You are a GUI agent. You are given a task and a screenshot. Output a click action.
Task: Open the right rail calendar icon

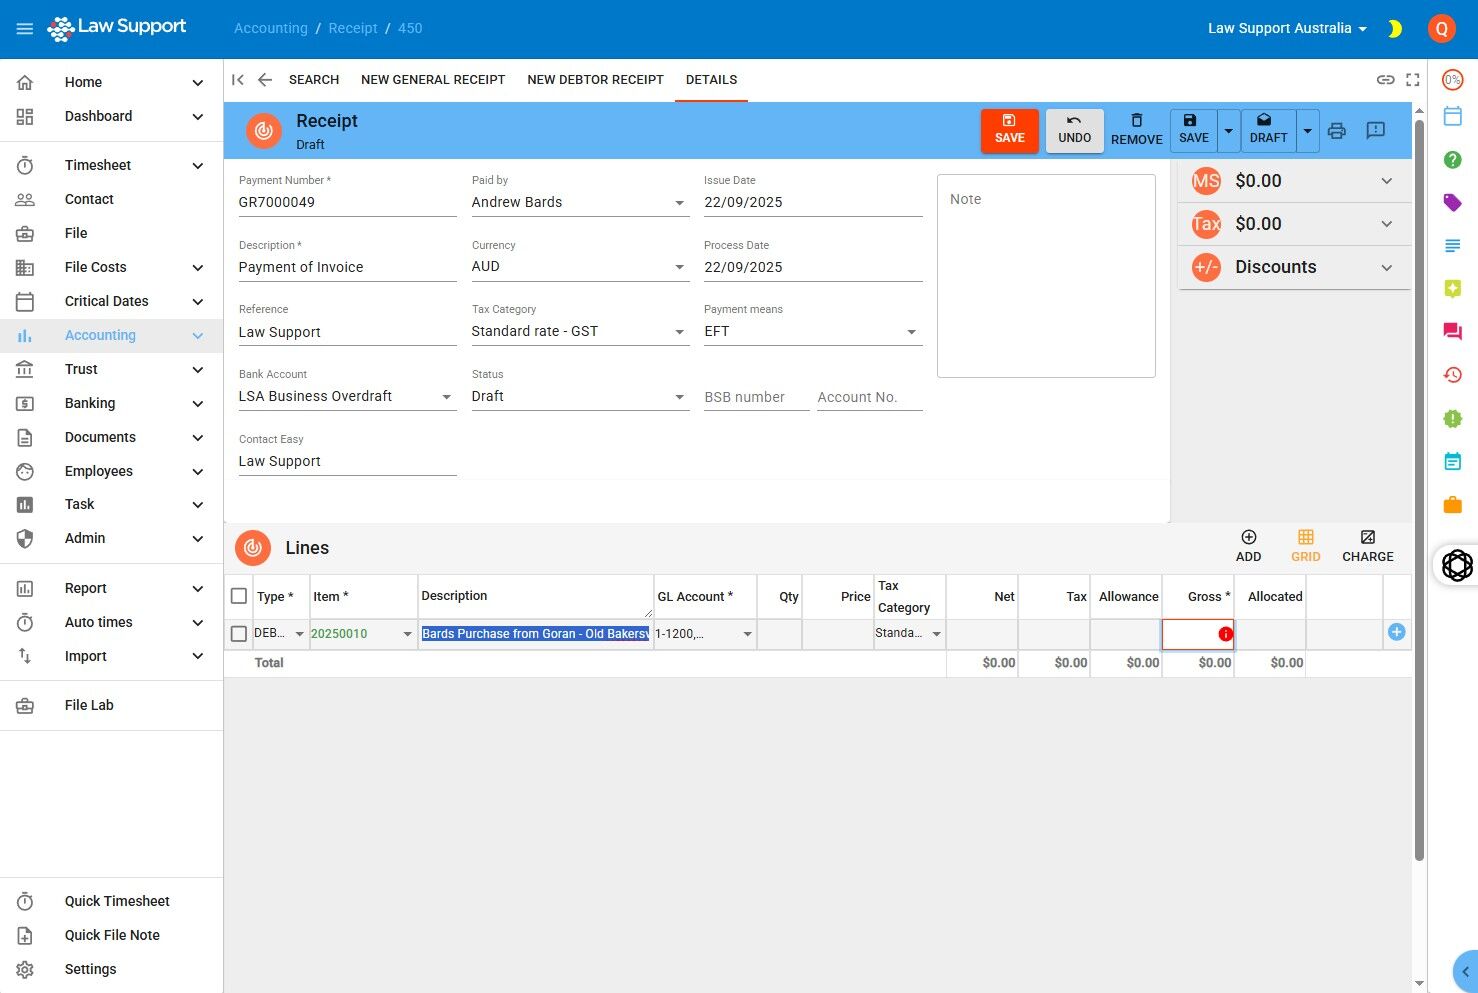point(1453,116)
